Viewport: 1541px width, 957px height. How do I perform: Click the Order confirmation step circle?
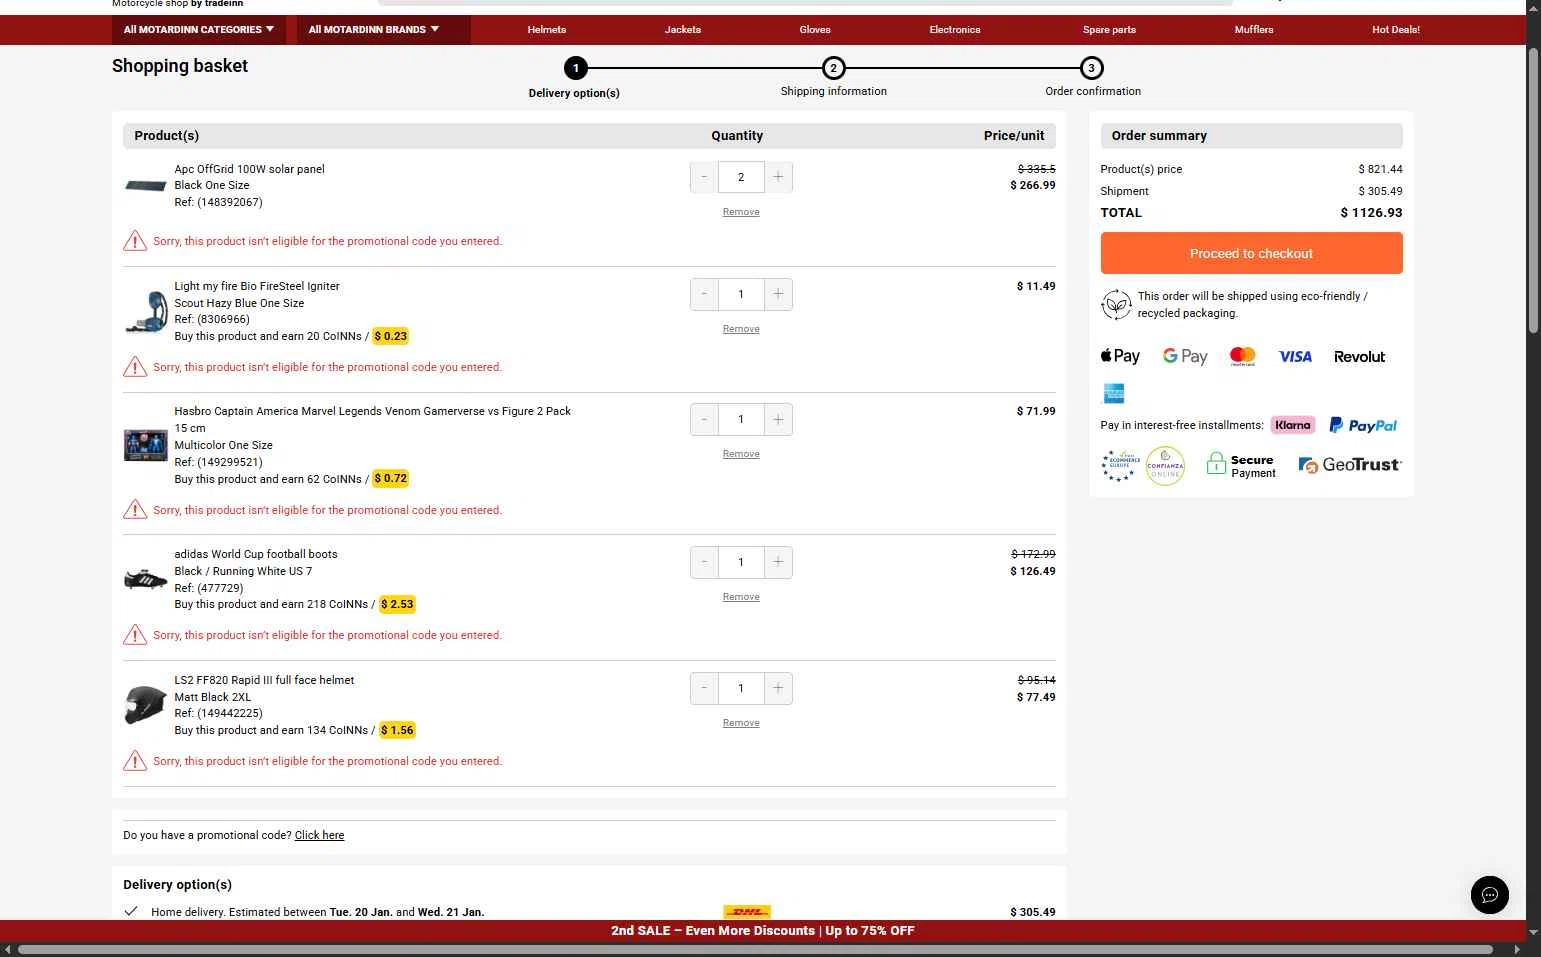coord(1091,68)
